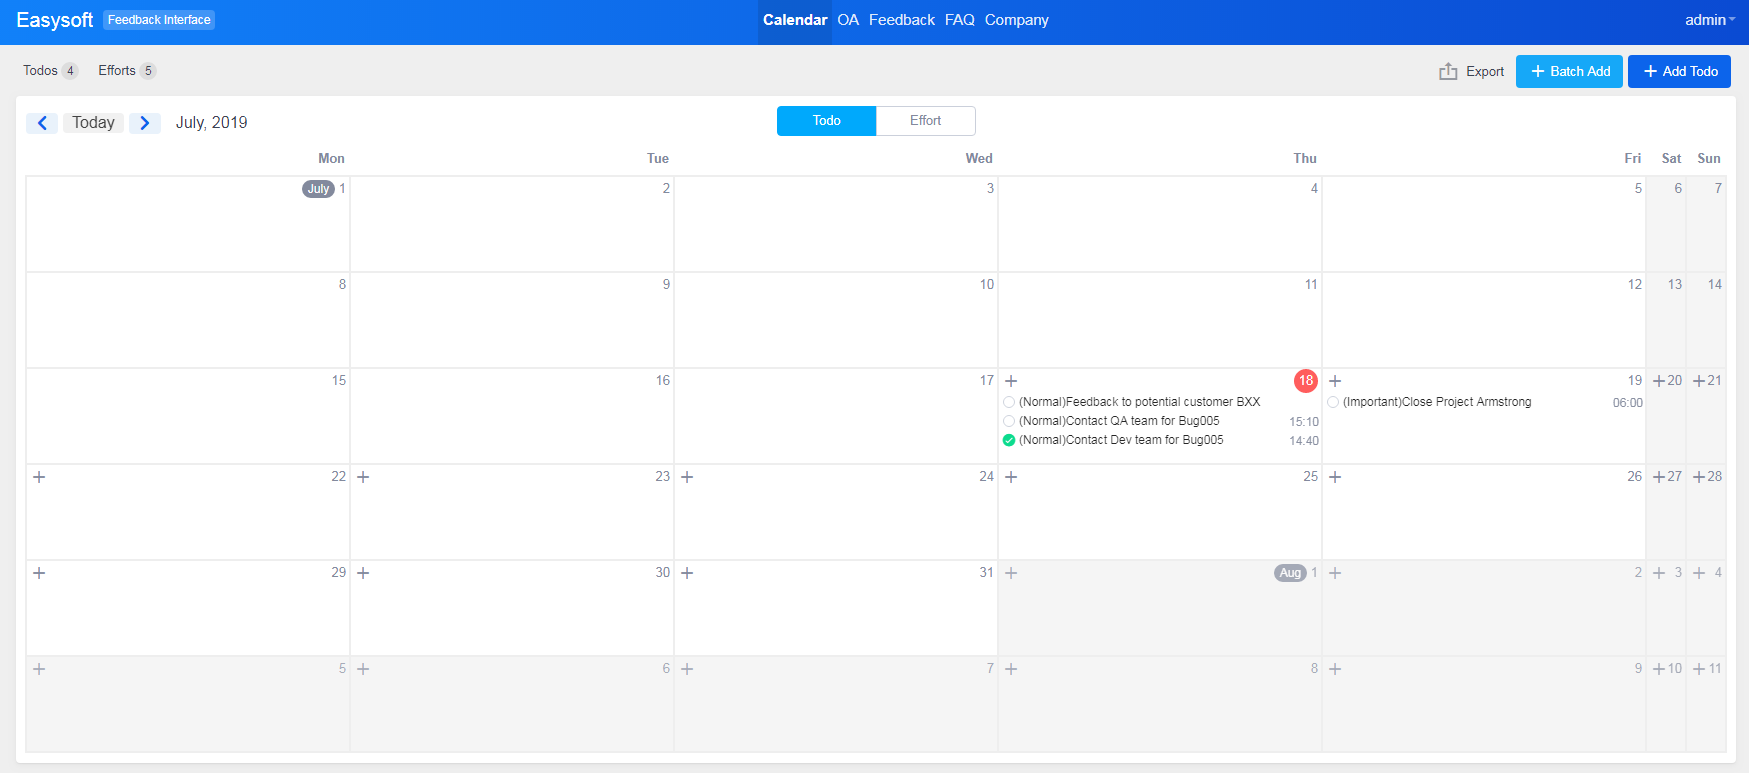This screenshot has height=773, width=1749.
Task: Open the OA navigation item
Action: coord(848,20)
